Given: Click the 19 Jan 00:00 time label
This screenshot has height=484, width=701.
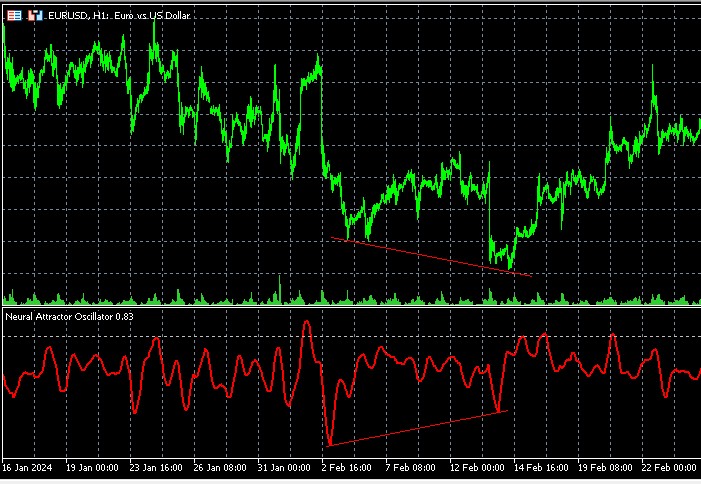Looking at the screenshot, I should (x=92, y=468).
